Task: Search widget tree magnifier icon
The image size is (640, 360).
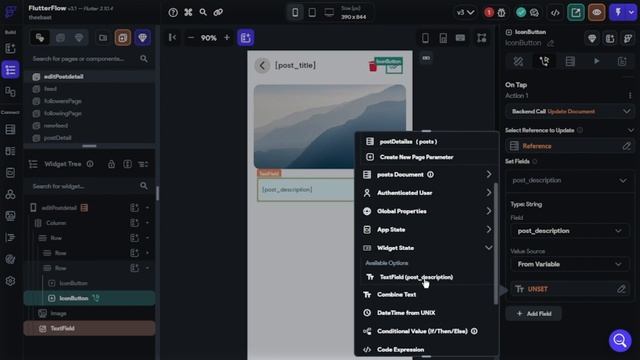Action: [x=144, y=186]
